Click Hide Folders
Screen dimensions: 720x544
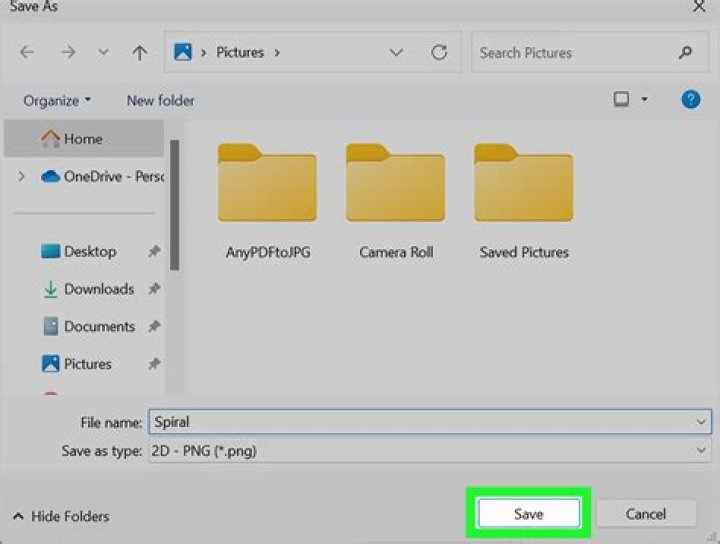(x=62, y=516)
